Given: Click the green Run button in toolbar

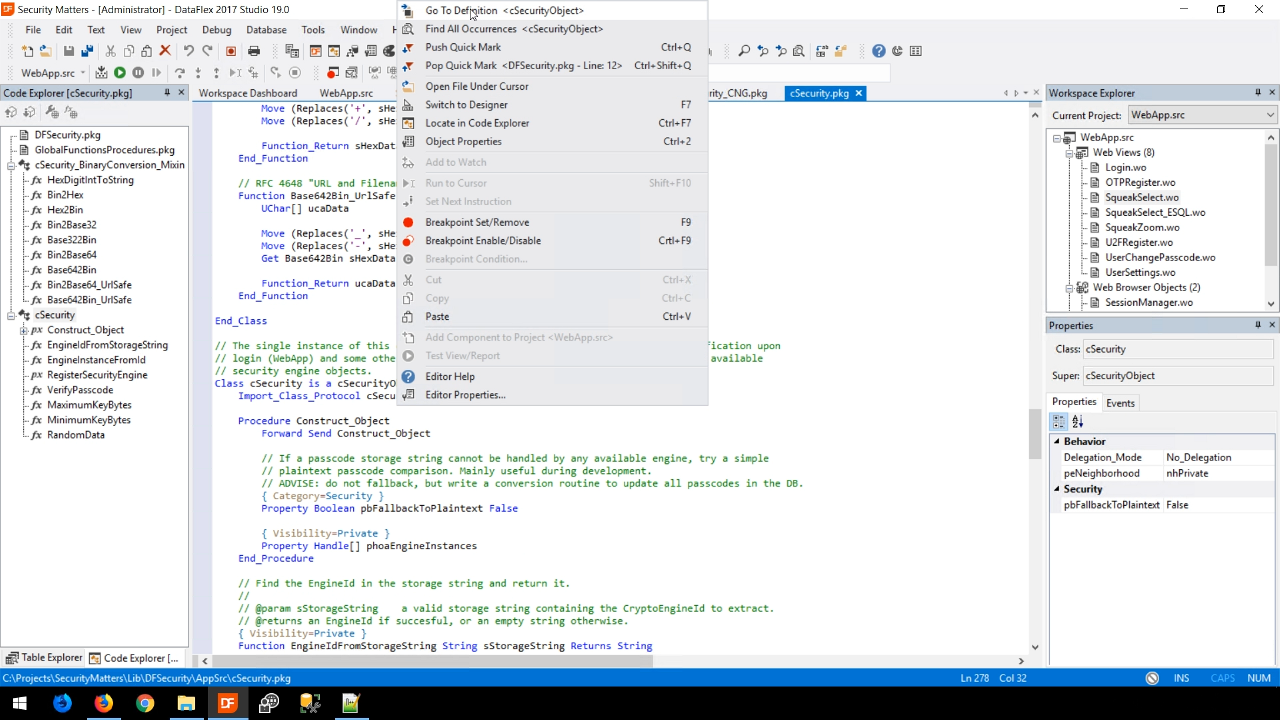Looking at the screenshot, I should pyautogui.click(x=119, y=73).
